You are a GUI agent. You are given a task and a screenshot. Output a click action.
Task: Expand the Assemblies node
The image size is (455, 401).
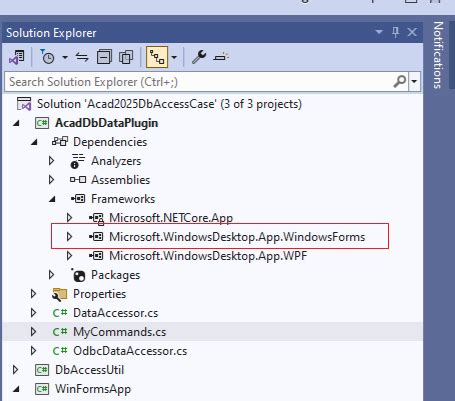pos(51,180)
